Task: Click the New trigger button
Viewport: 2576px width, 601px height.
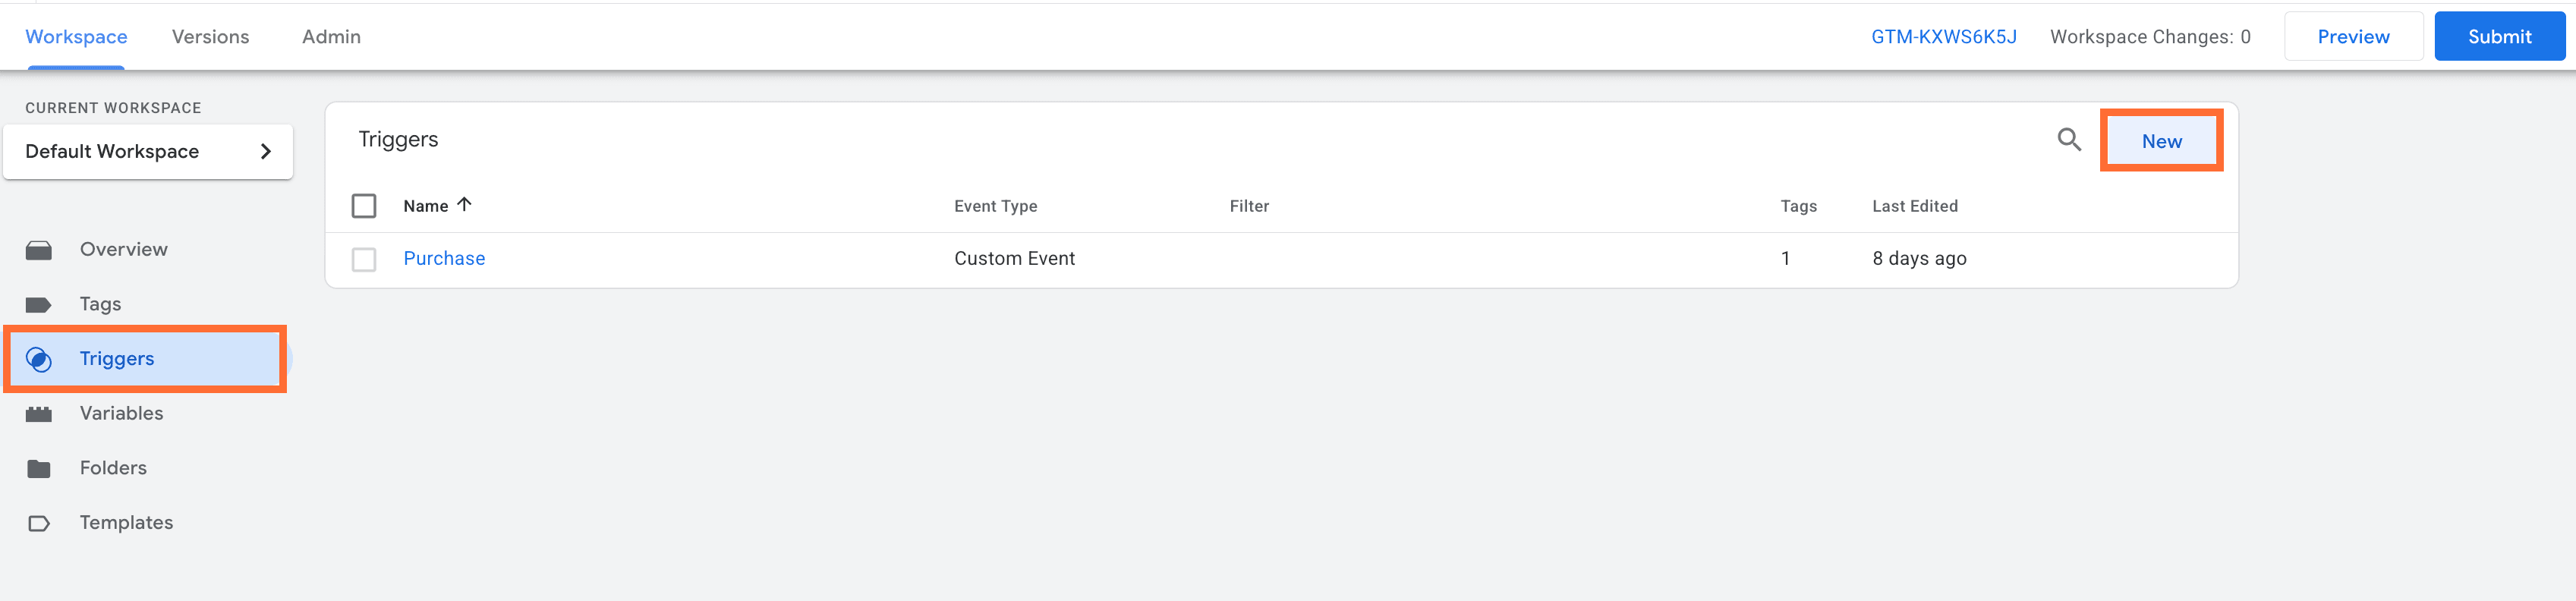Action: point(2161,141)
